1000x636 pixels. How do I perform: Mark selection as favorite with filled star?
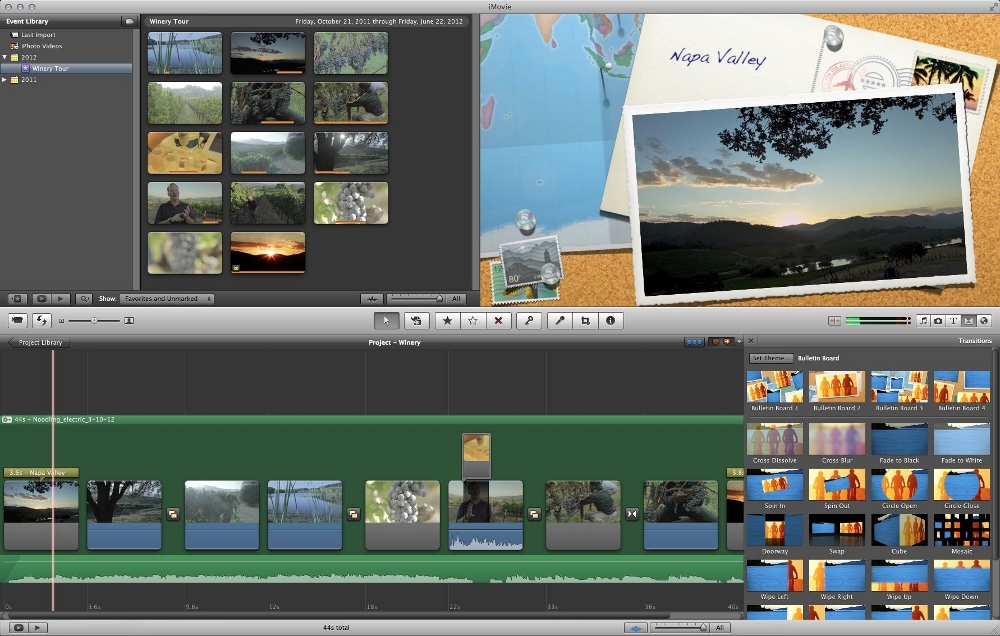(447, 320)
